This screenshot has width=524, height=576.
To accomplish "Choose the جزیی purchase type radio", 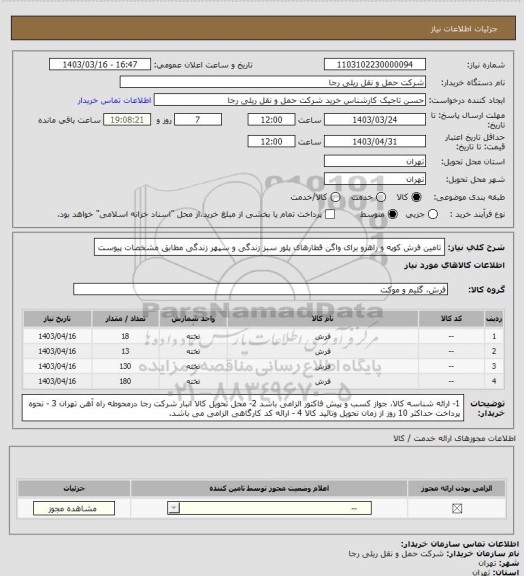I will 433,214.
